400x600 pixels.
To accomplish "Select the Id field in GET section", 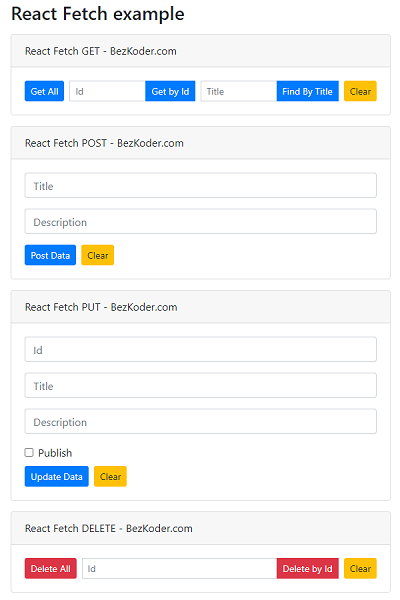I will (107, 91).
